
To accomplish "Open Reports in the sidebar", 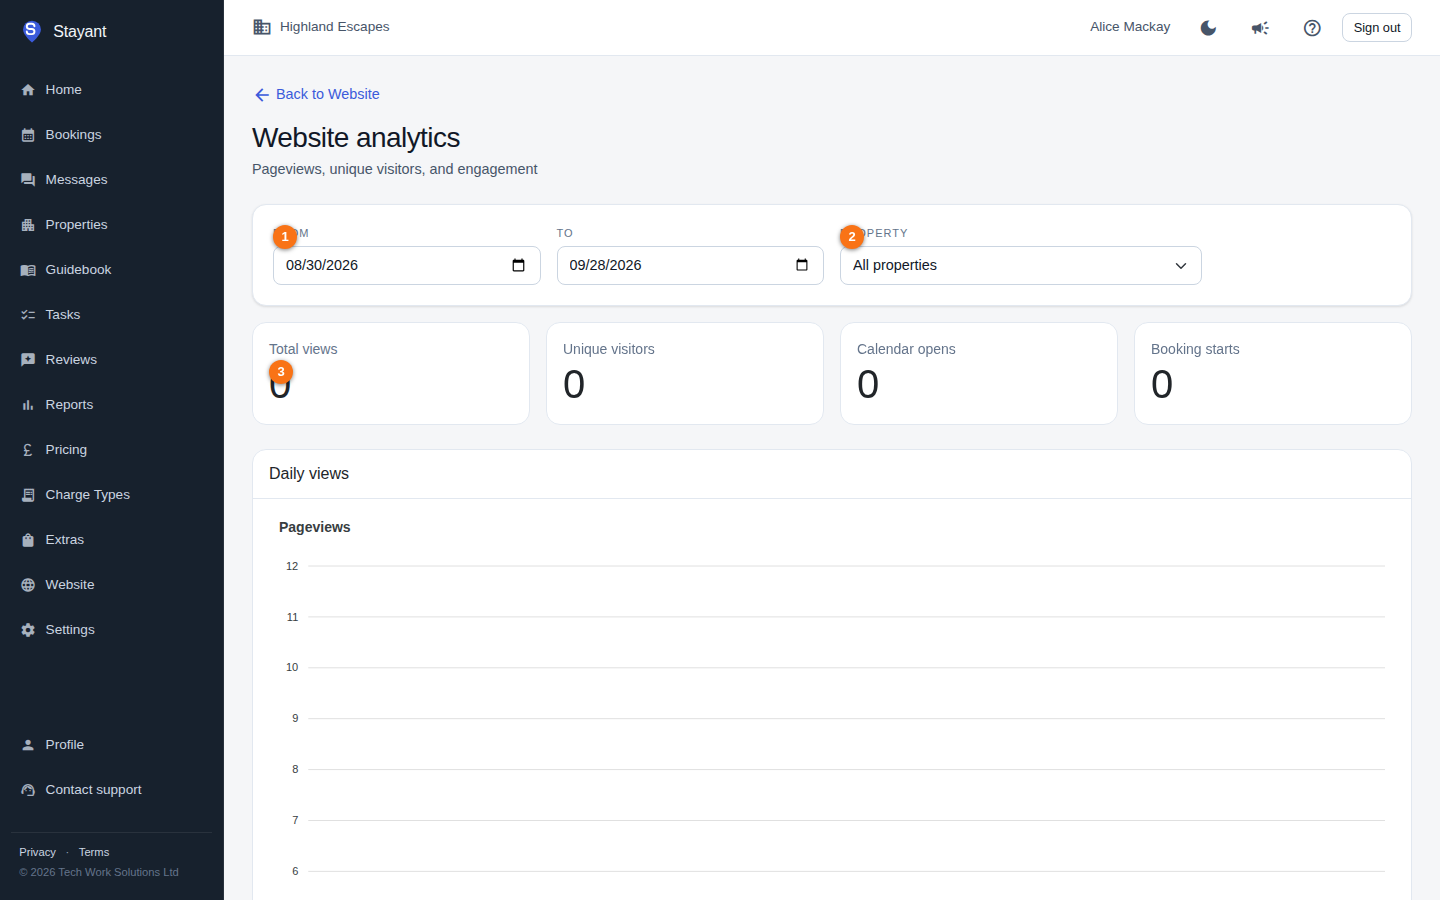I will coord(112,405).
